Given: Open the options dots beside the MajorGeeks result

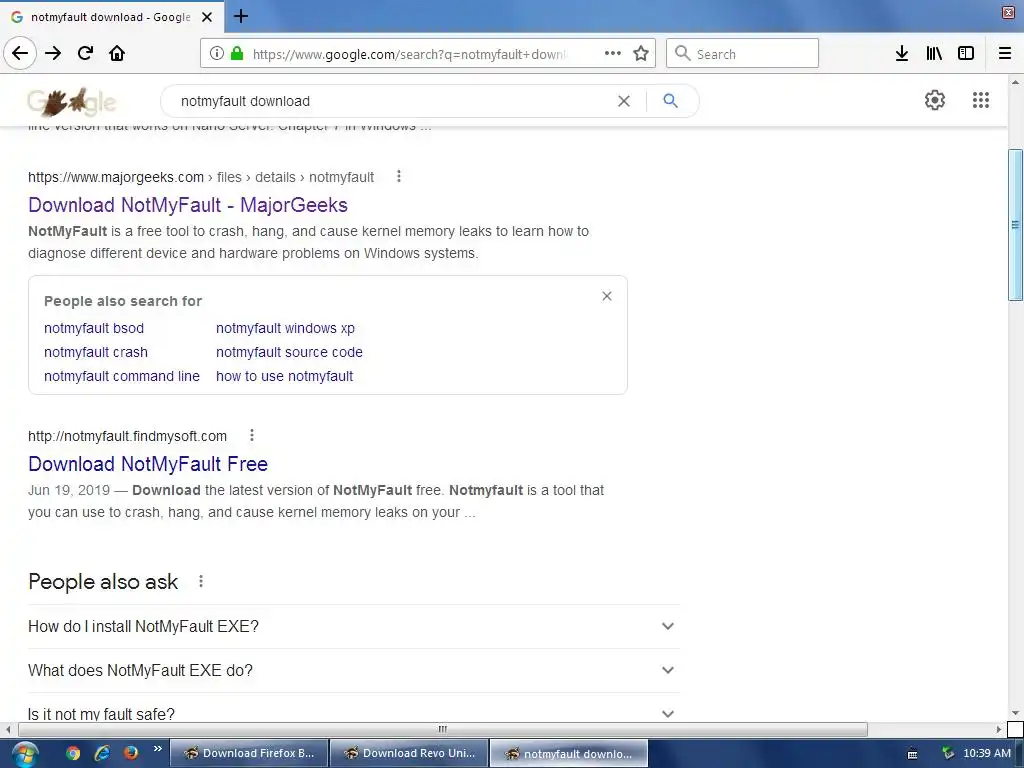Looking at the screenshot, I should (398, 176).
